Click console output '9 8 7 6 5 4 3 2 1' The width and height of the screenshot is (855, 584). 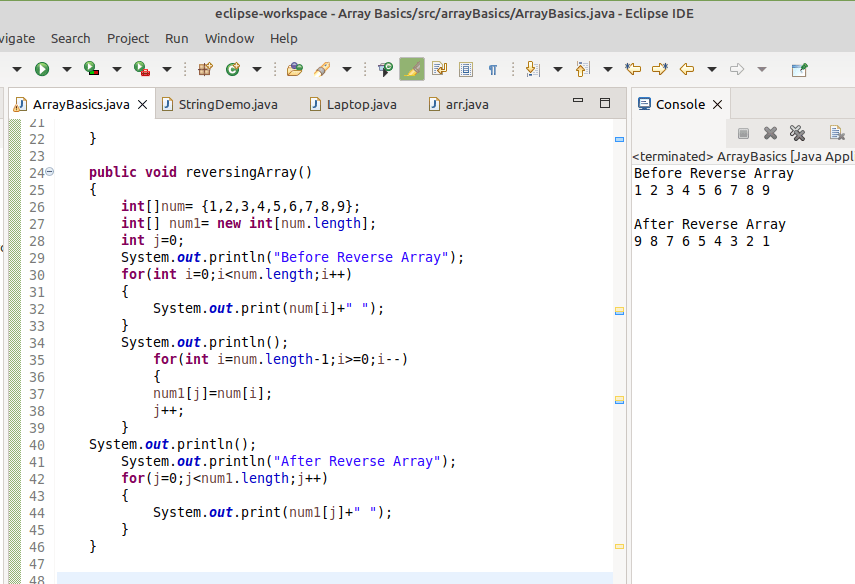click(702, 241)
